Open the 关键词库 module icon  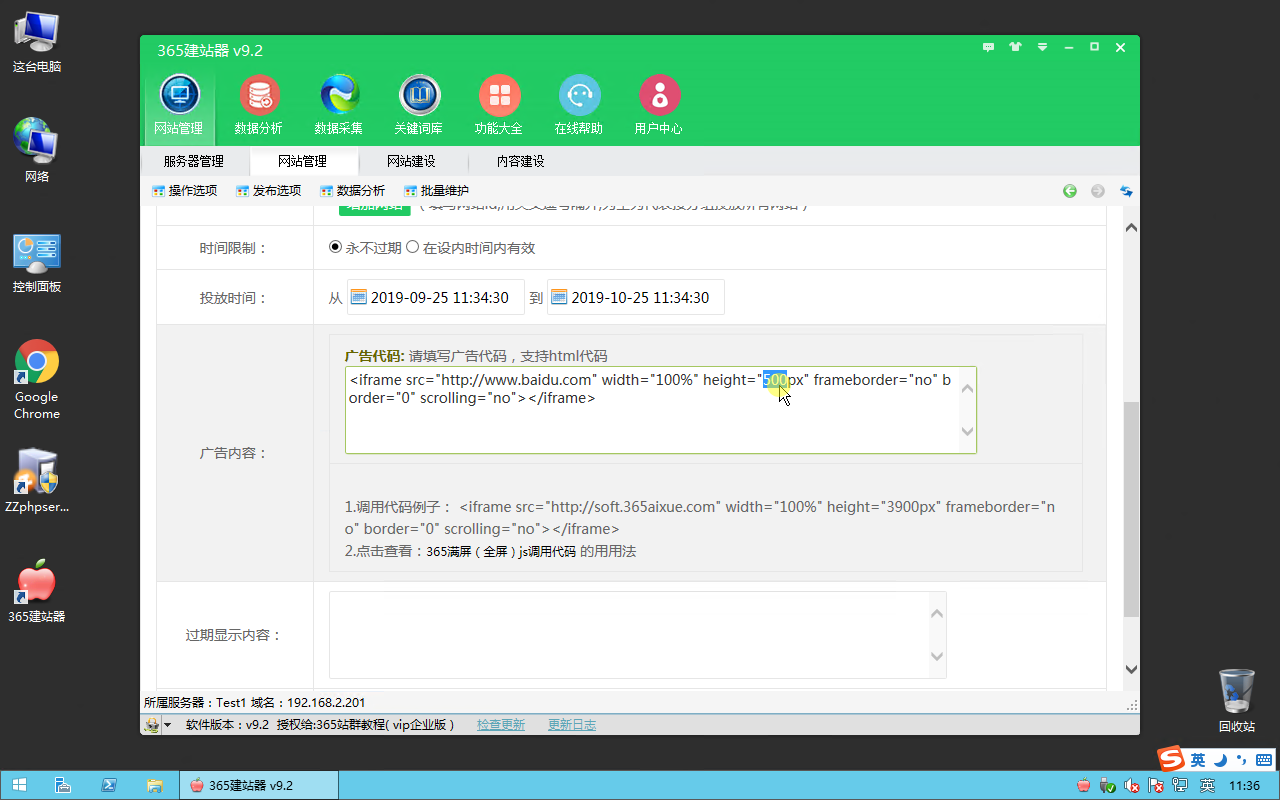pyautogui.click(x=419, y=104)
